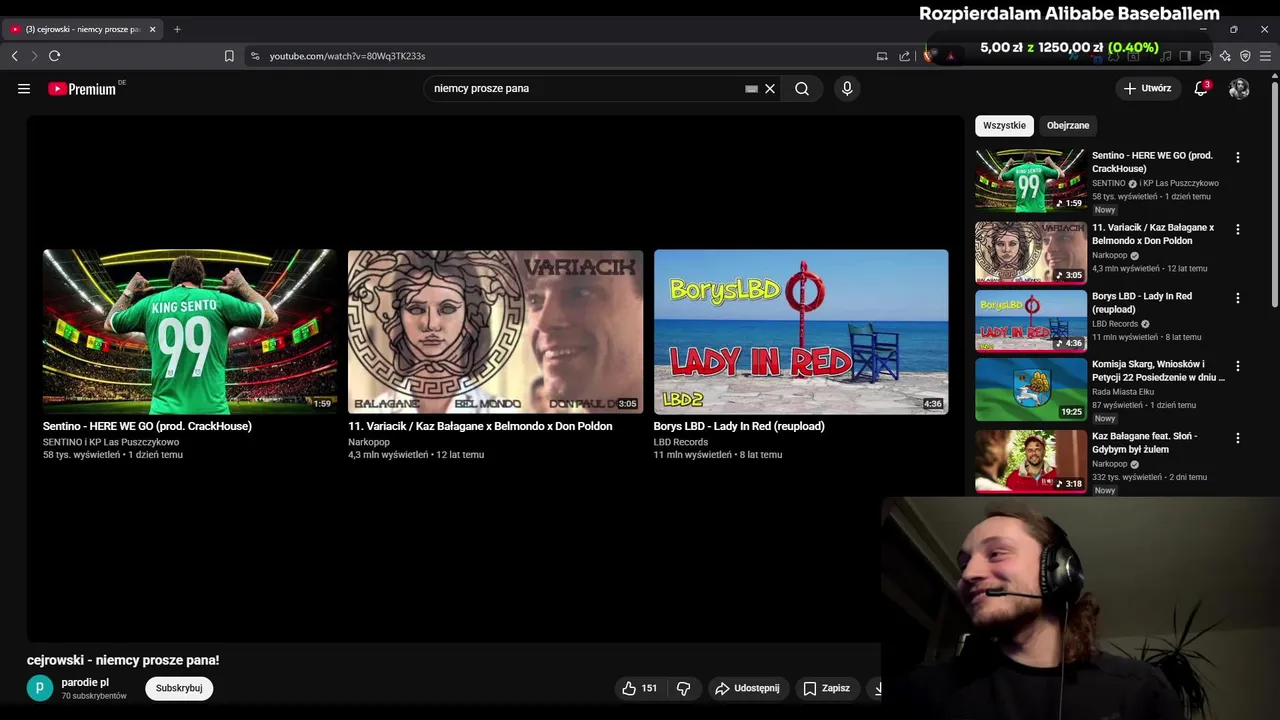This screenshot has height=720, width=1280.
Task: Open the YouTube hamburger guide menu
Action: [24, 89]
